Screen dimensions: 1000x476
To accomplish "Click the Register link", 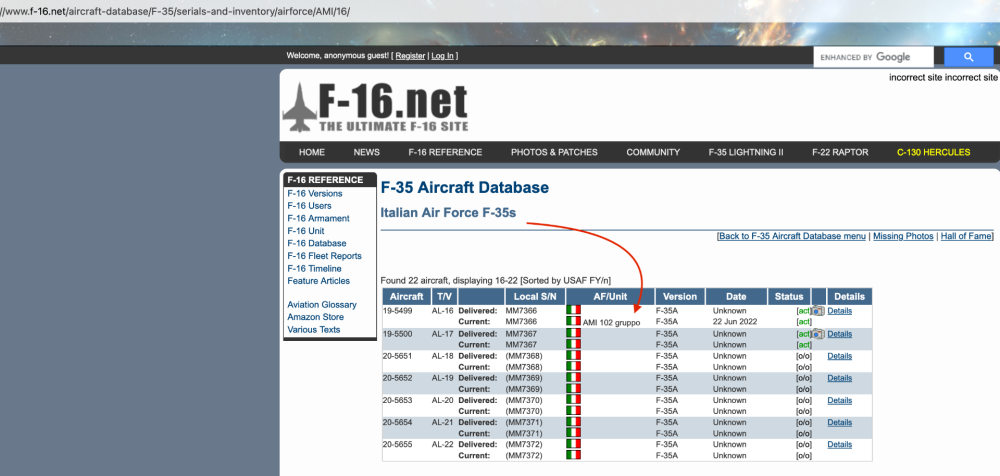I will tap(410, 56).
